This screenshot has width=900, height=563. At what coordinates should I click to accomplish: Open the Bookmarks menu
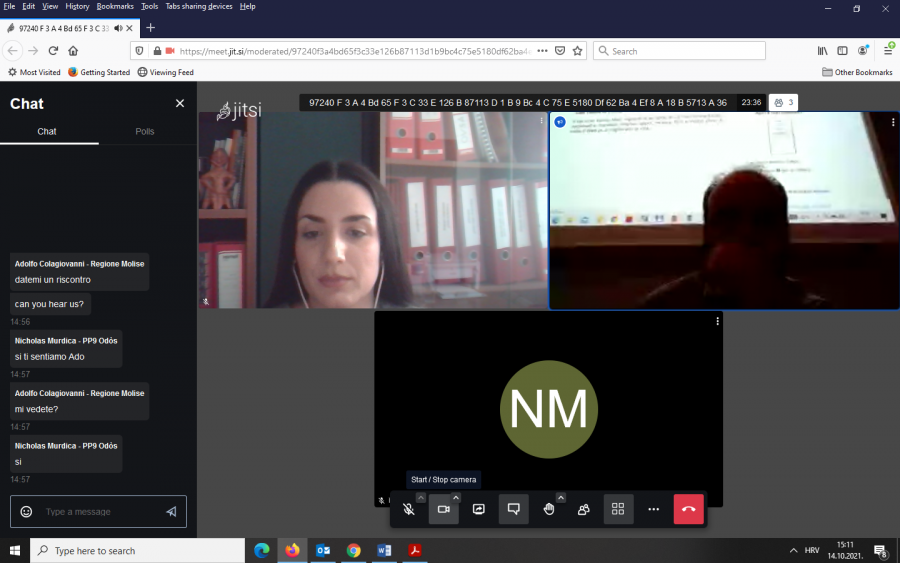pos(115,6)
